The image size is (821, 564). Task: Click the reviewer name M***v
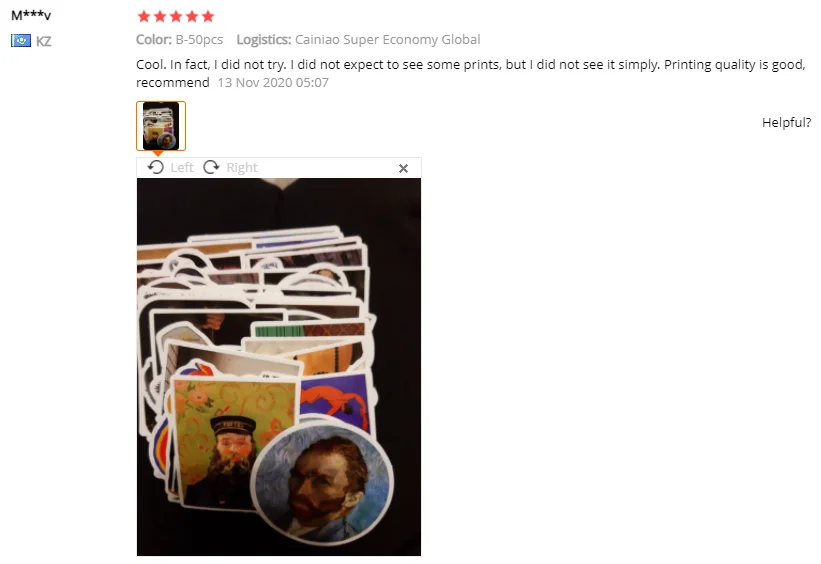[31, 15]
